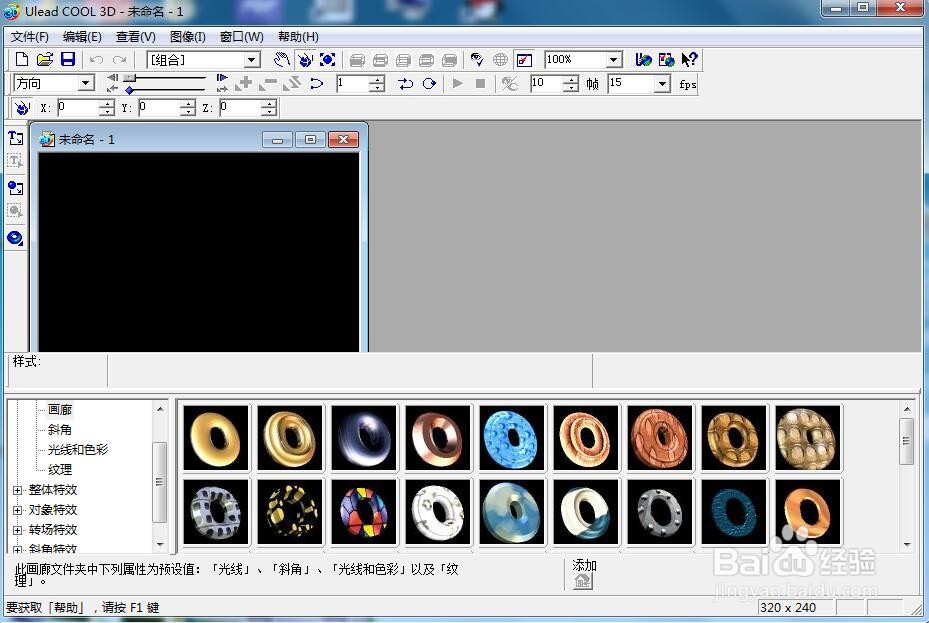Image resolution: width=929 pixels, height=623 pixels.
Task: Toggle the display quality checkbox icon
Action: point(524,59)
